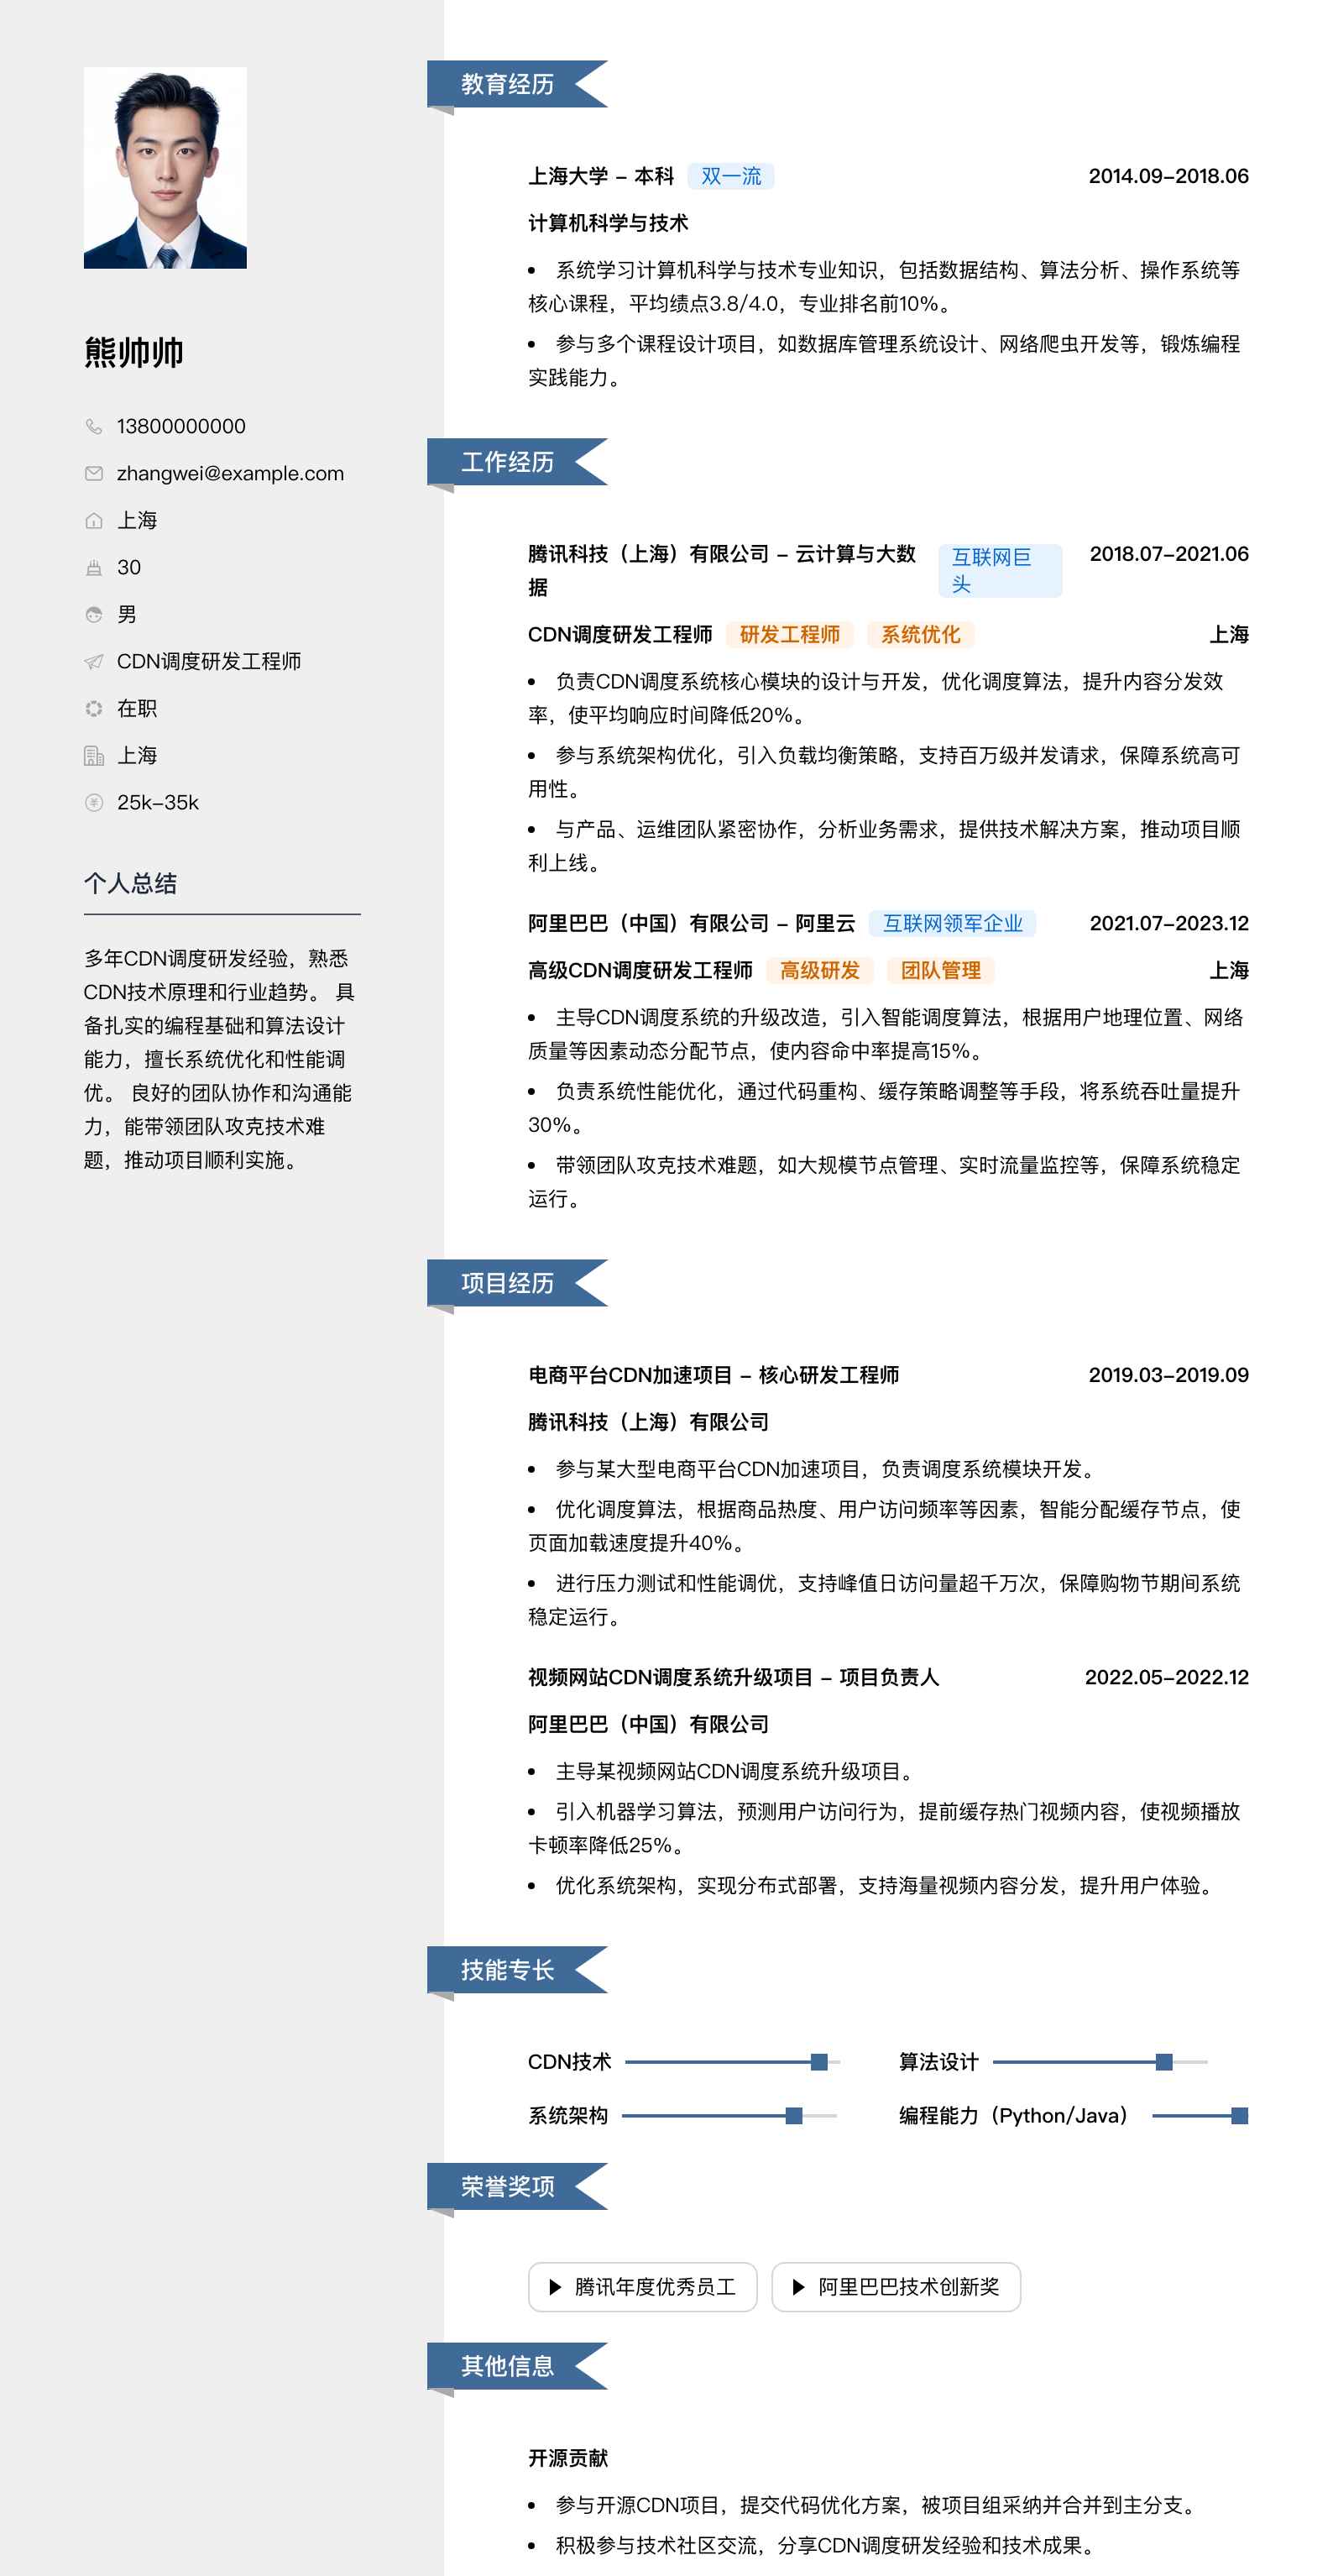Image resolution: width=1333 pixels, height=2576 pixels.
Task: Click the 腾讯年度优秀员工 award button
Action: coord(642,2287)
